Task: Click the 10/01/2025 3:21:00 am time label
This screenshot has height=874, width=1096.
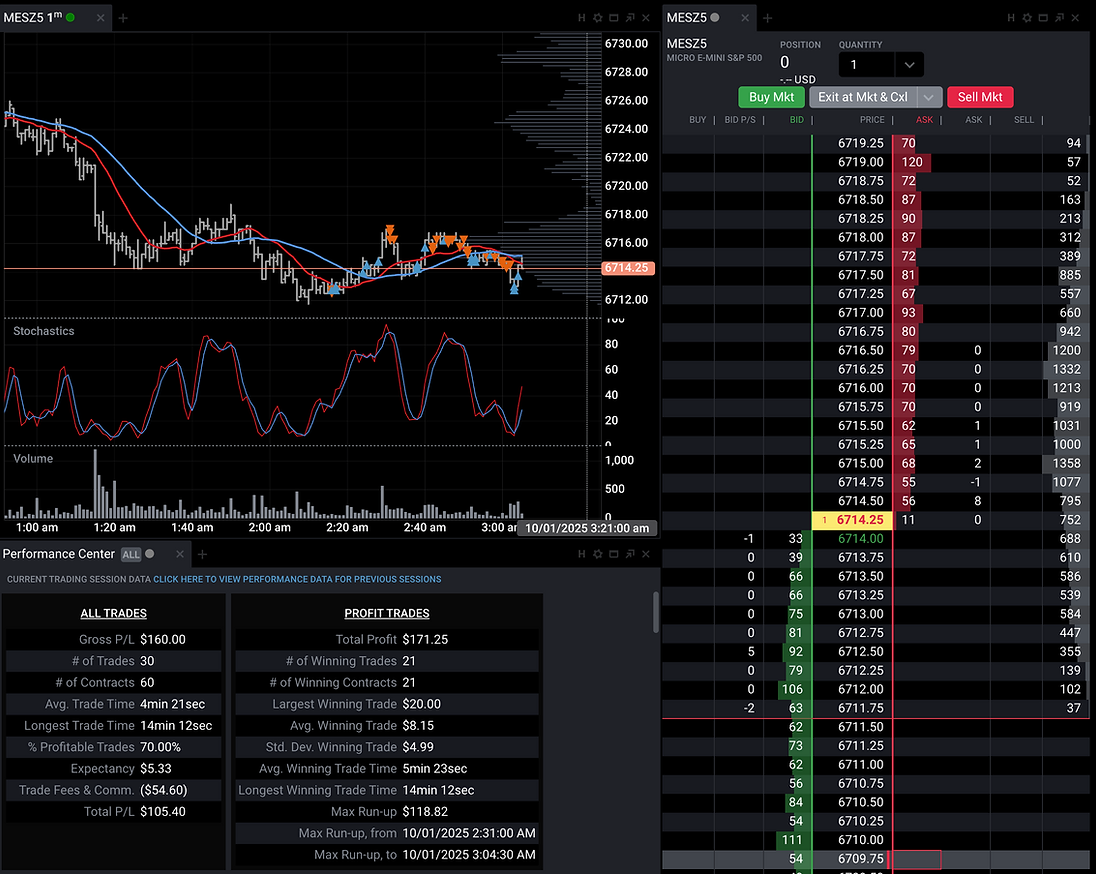Action: 587,529
